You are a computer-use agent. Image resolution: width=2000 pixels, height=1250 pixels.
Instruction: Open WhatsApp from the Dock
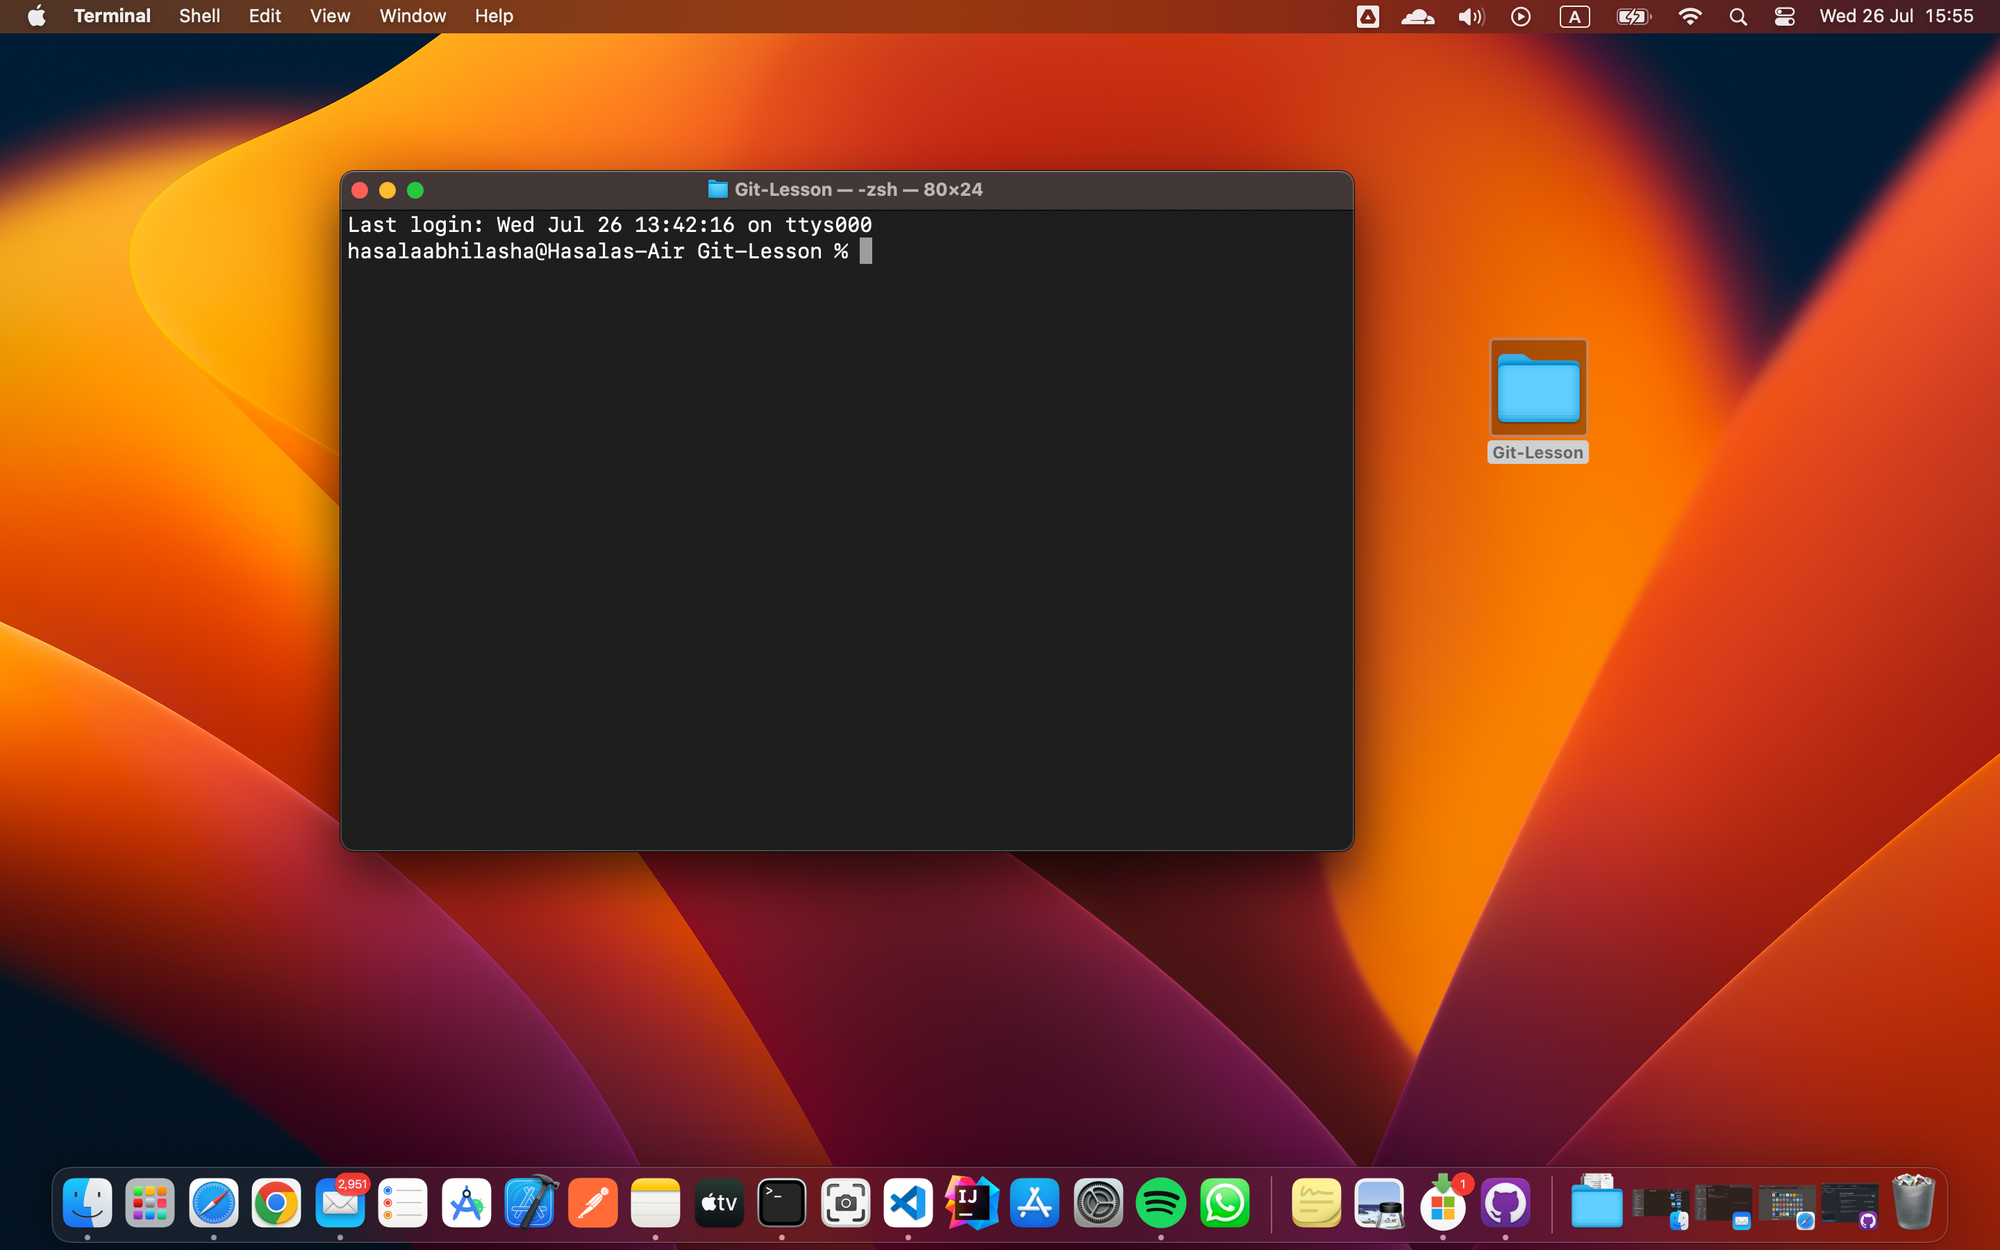(1225, 1203)
